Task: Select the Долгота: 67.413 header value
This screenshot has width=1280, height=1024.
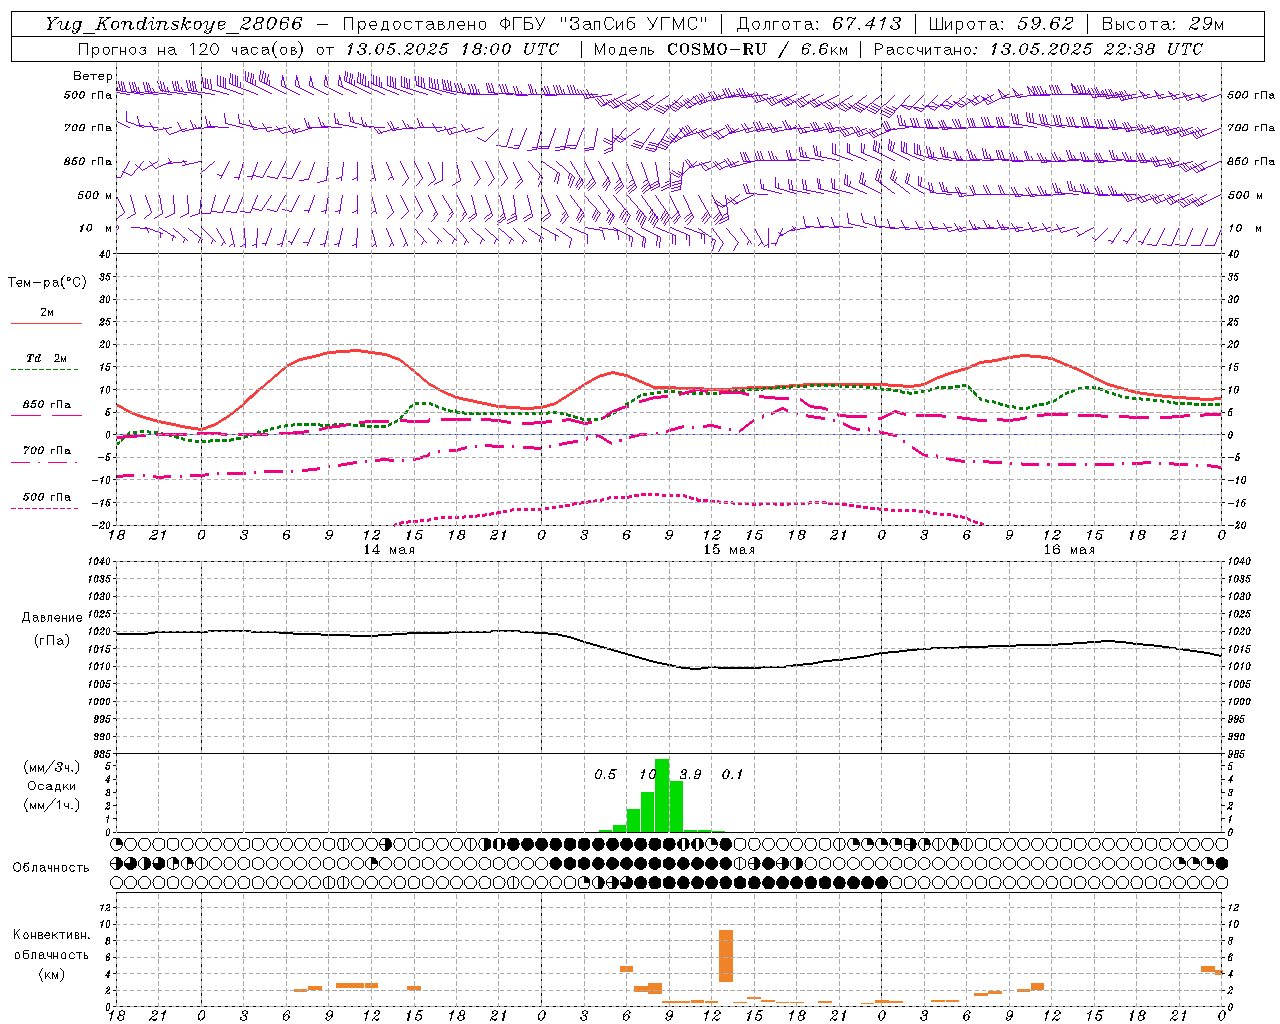Action: point(819,24)
